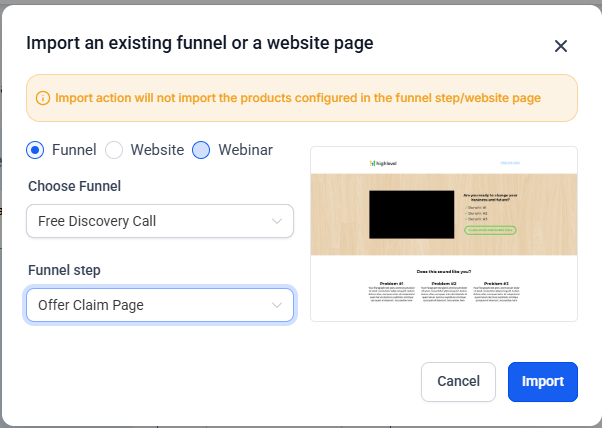
Task: Click the highlevel logo in the preview
Action: [382, 162]
